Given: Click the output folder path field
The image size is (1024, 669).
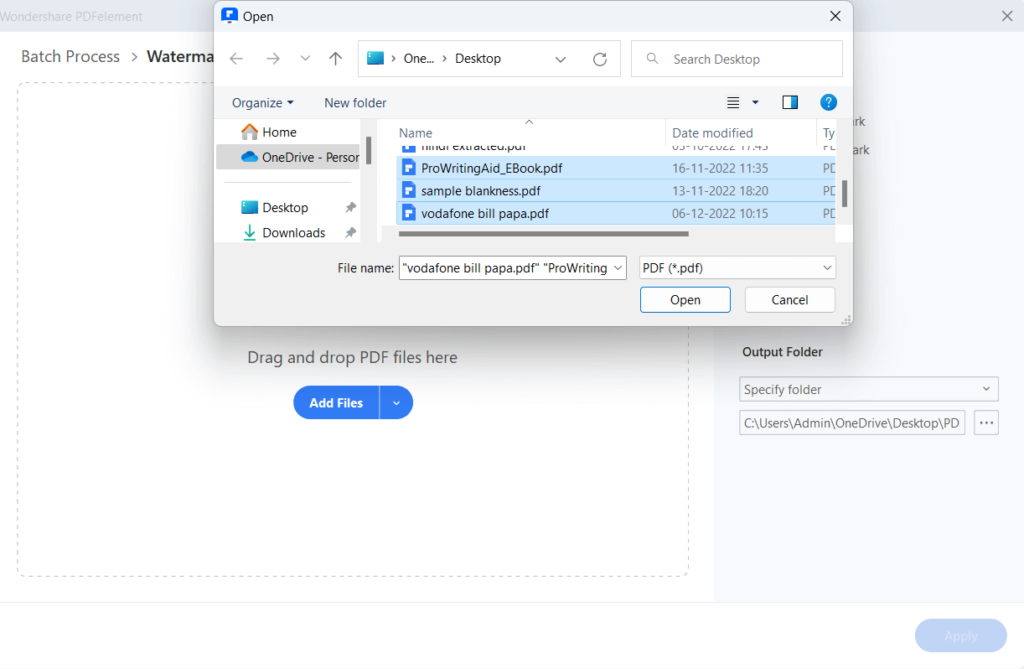Looking at the screenshot, I should [852, 423].
